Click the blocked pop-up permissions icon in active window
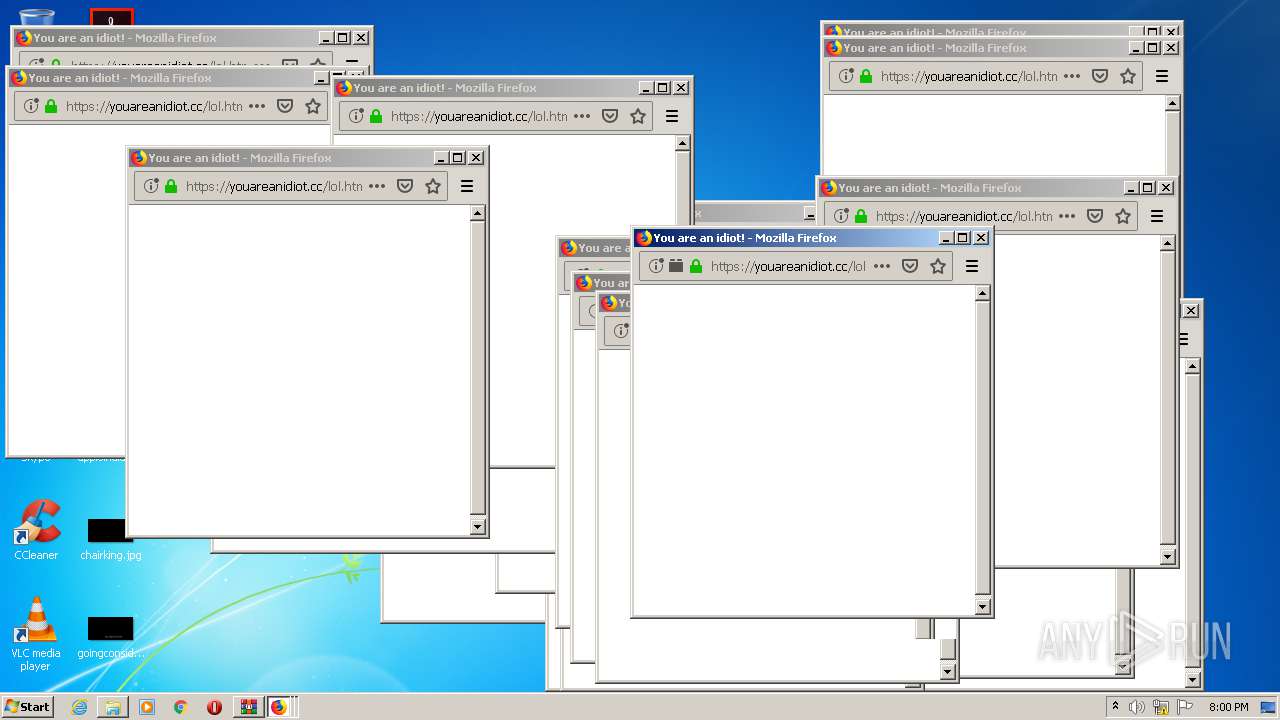 coord(676,266)
